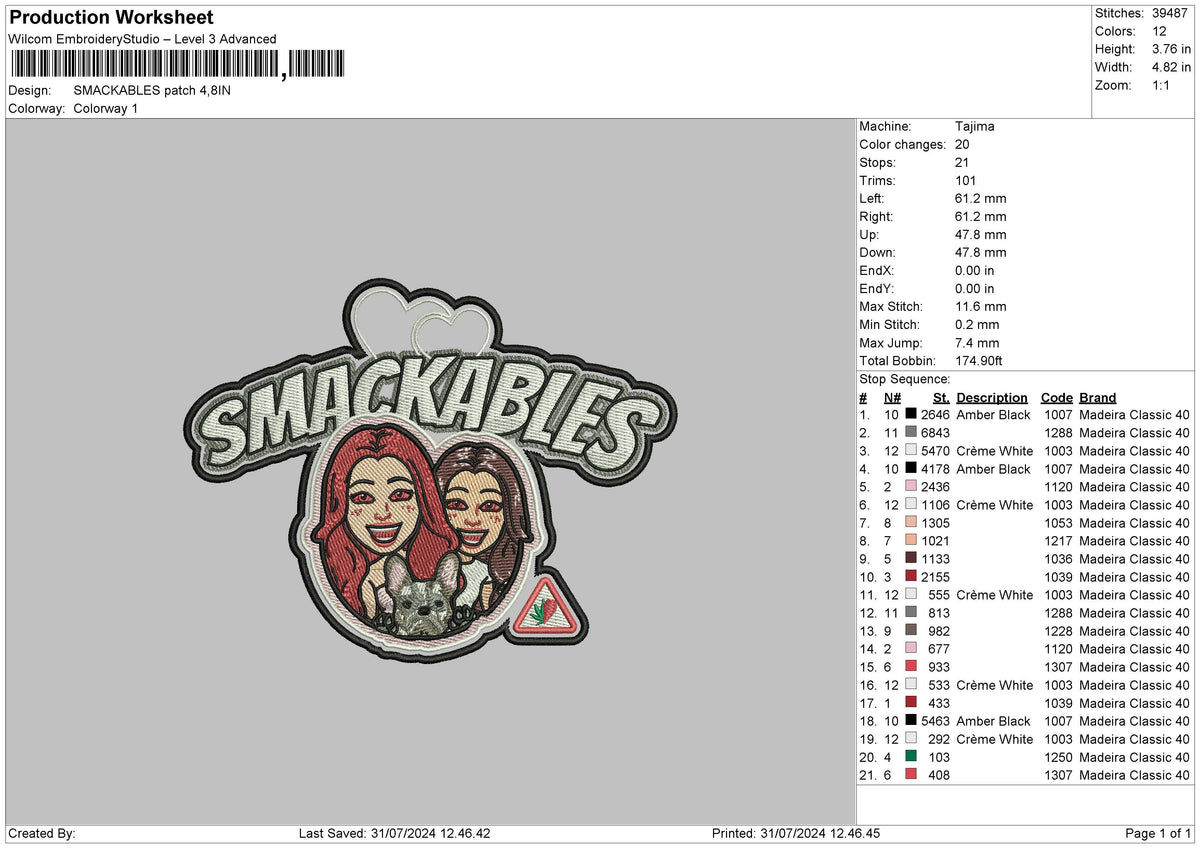Image resolution: width=1200 pixels, height=848 pixels.
Task: Click the Colorway 1 value
Action: 107,107
